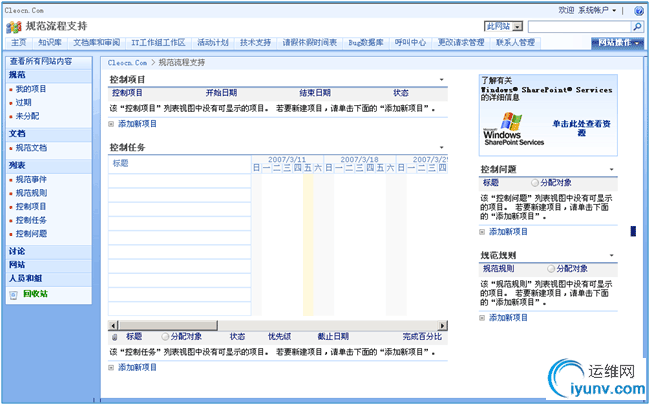Click the attachment icon in 控制任务 column header
651x405 pixels.
[x=115, y=337]
